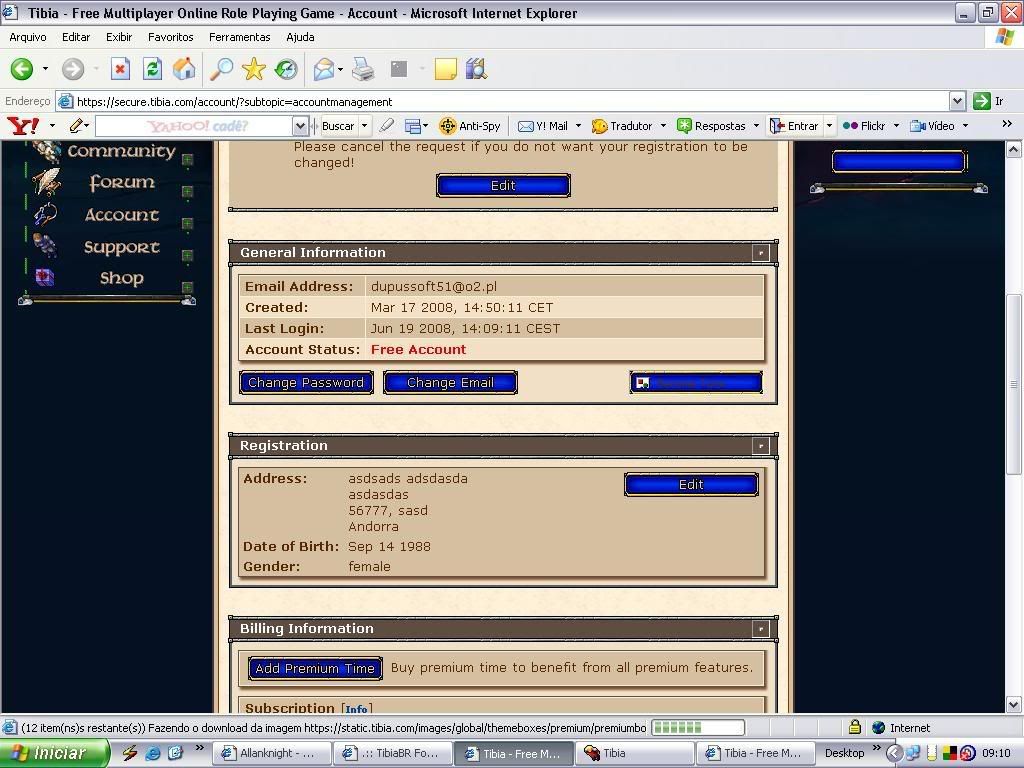
Task: Click the Refresh page icon
Action: click(x=152, y=69)
